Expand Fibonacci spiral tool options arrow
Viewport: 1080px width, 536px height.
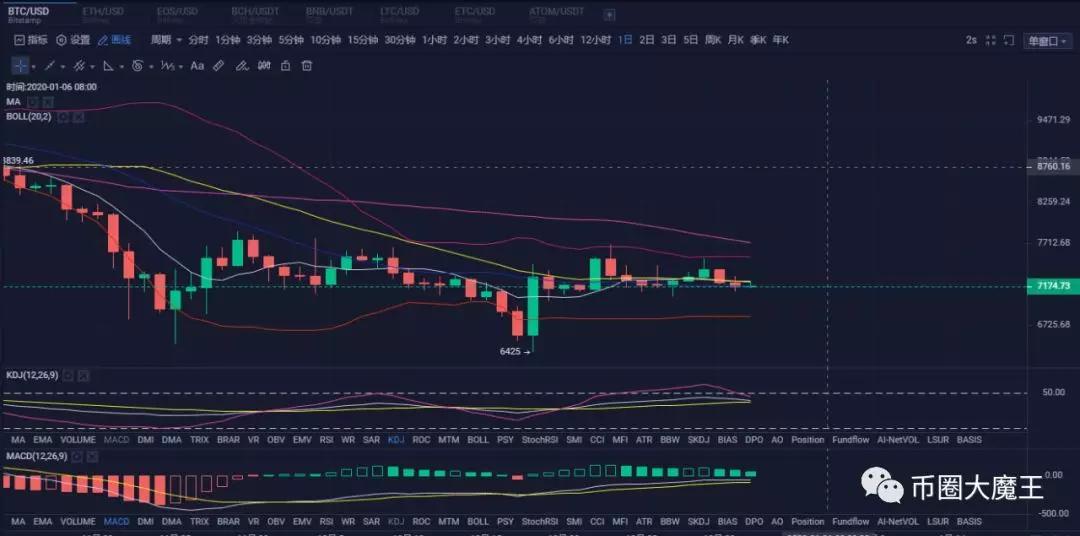click(x=150, y=67)
